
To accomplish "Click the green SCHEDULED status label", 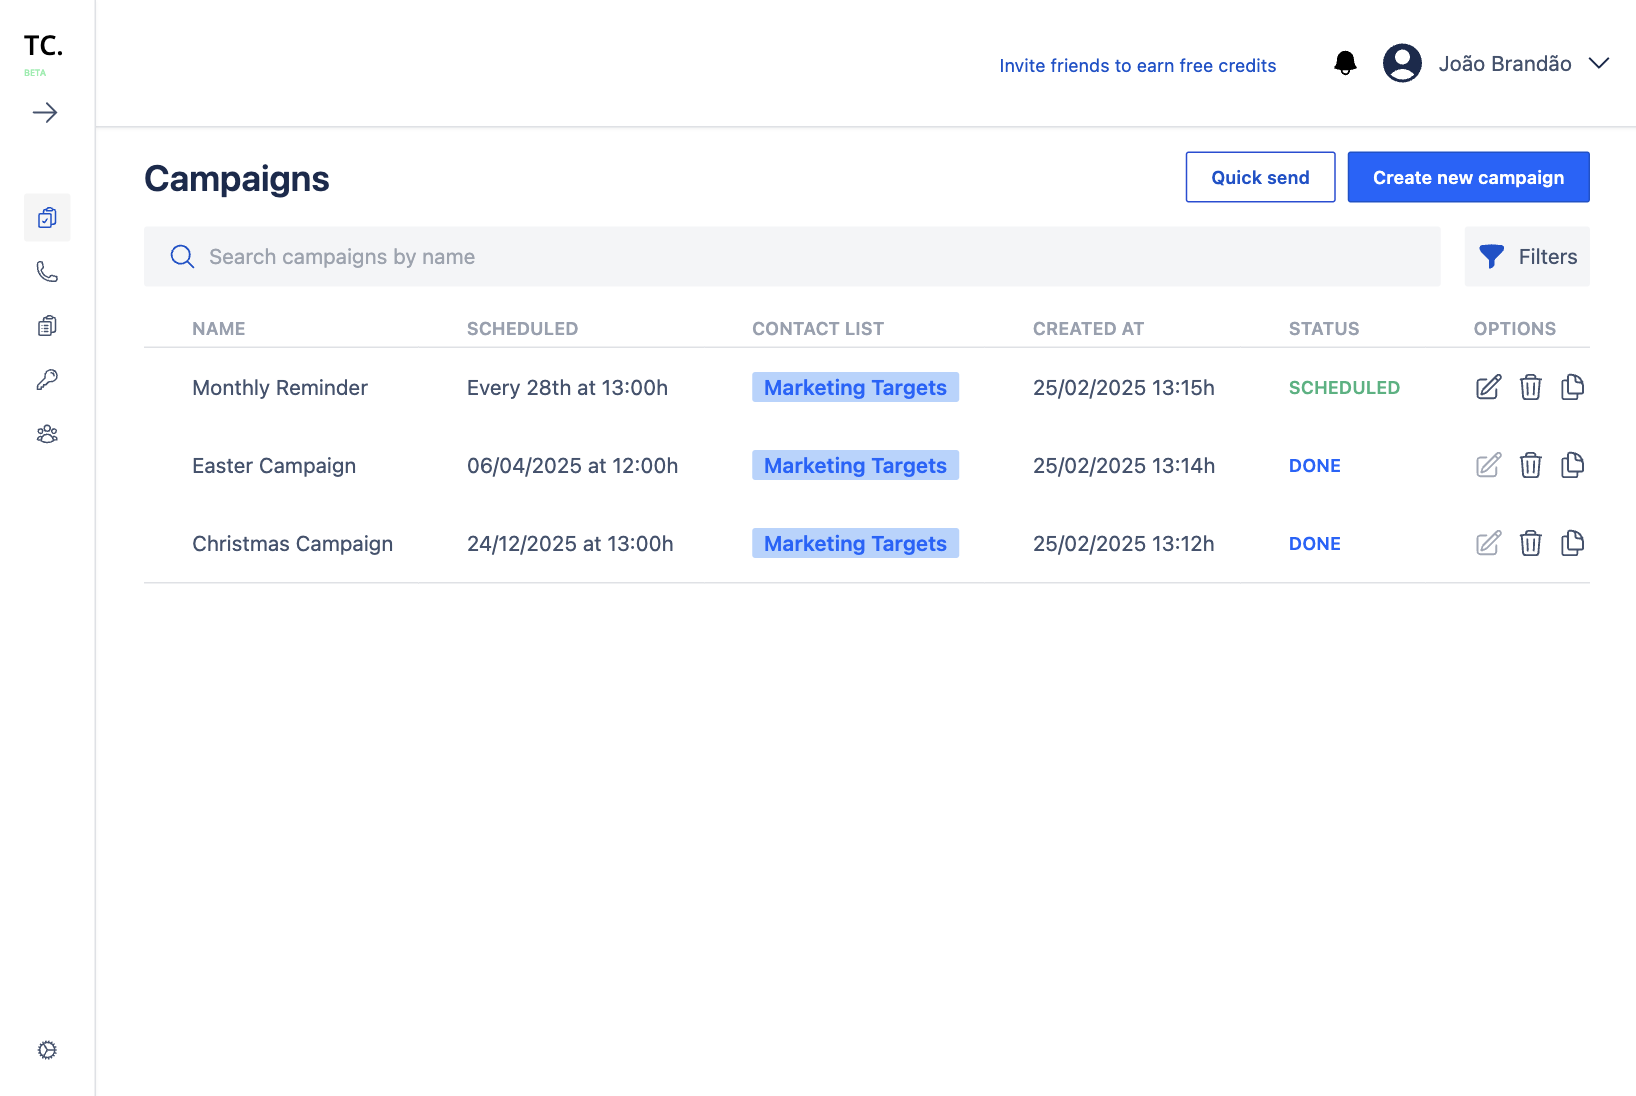I will (1344, 388).
